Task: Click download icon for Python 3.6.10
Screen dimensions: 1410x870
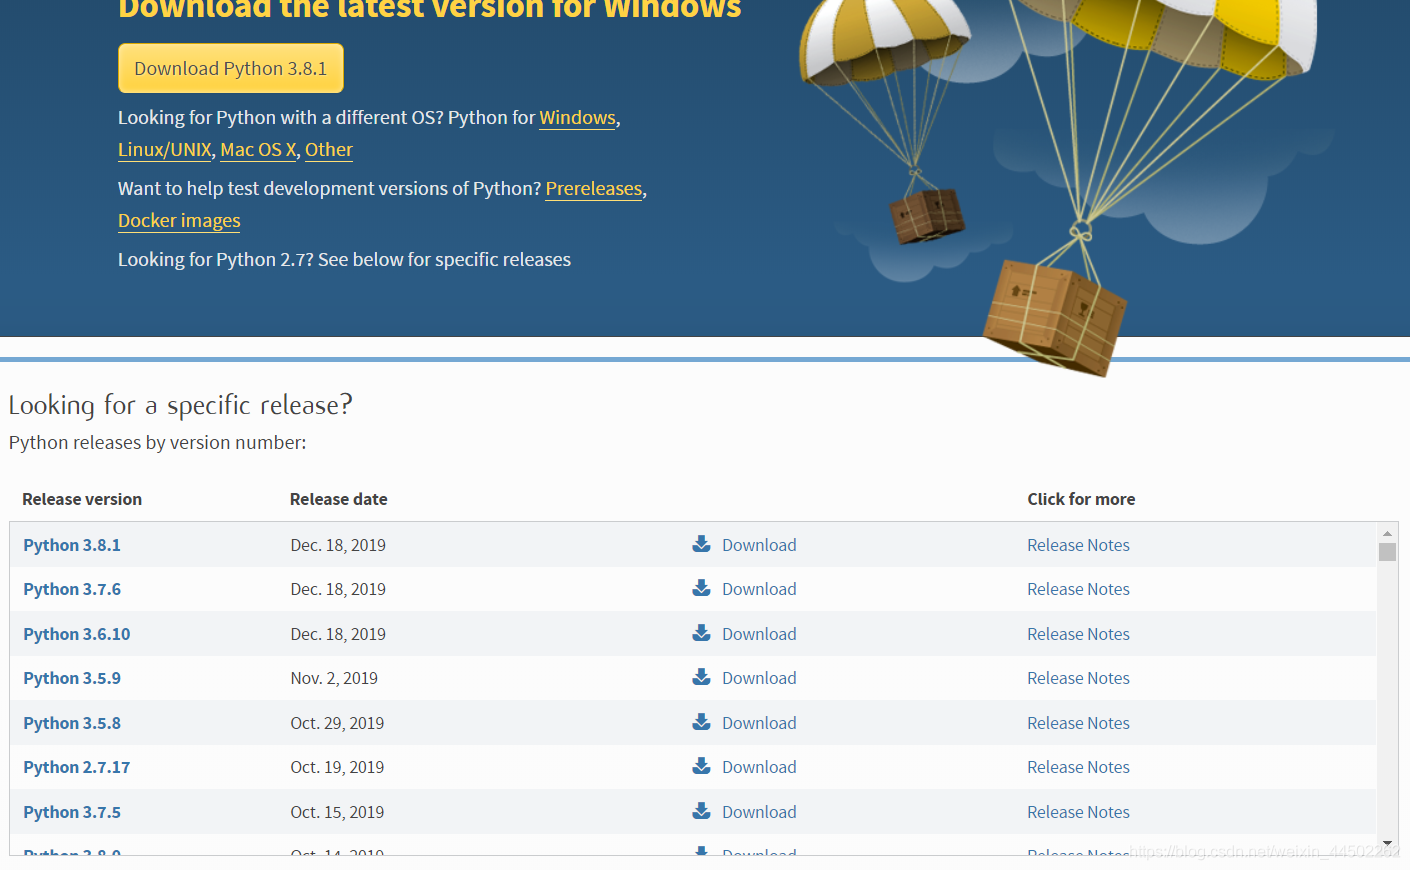Action: [x=702, y=633]
